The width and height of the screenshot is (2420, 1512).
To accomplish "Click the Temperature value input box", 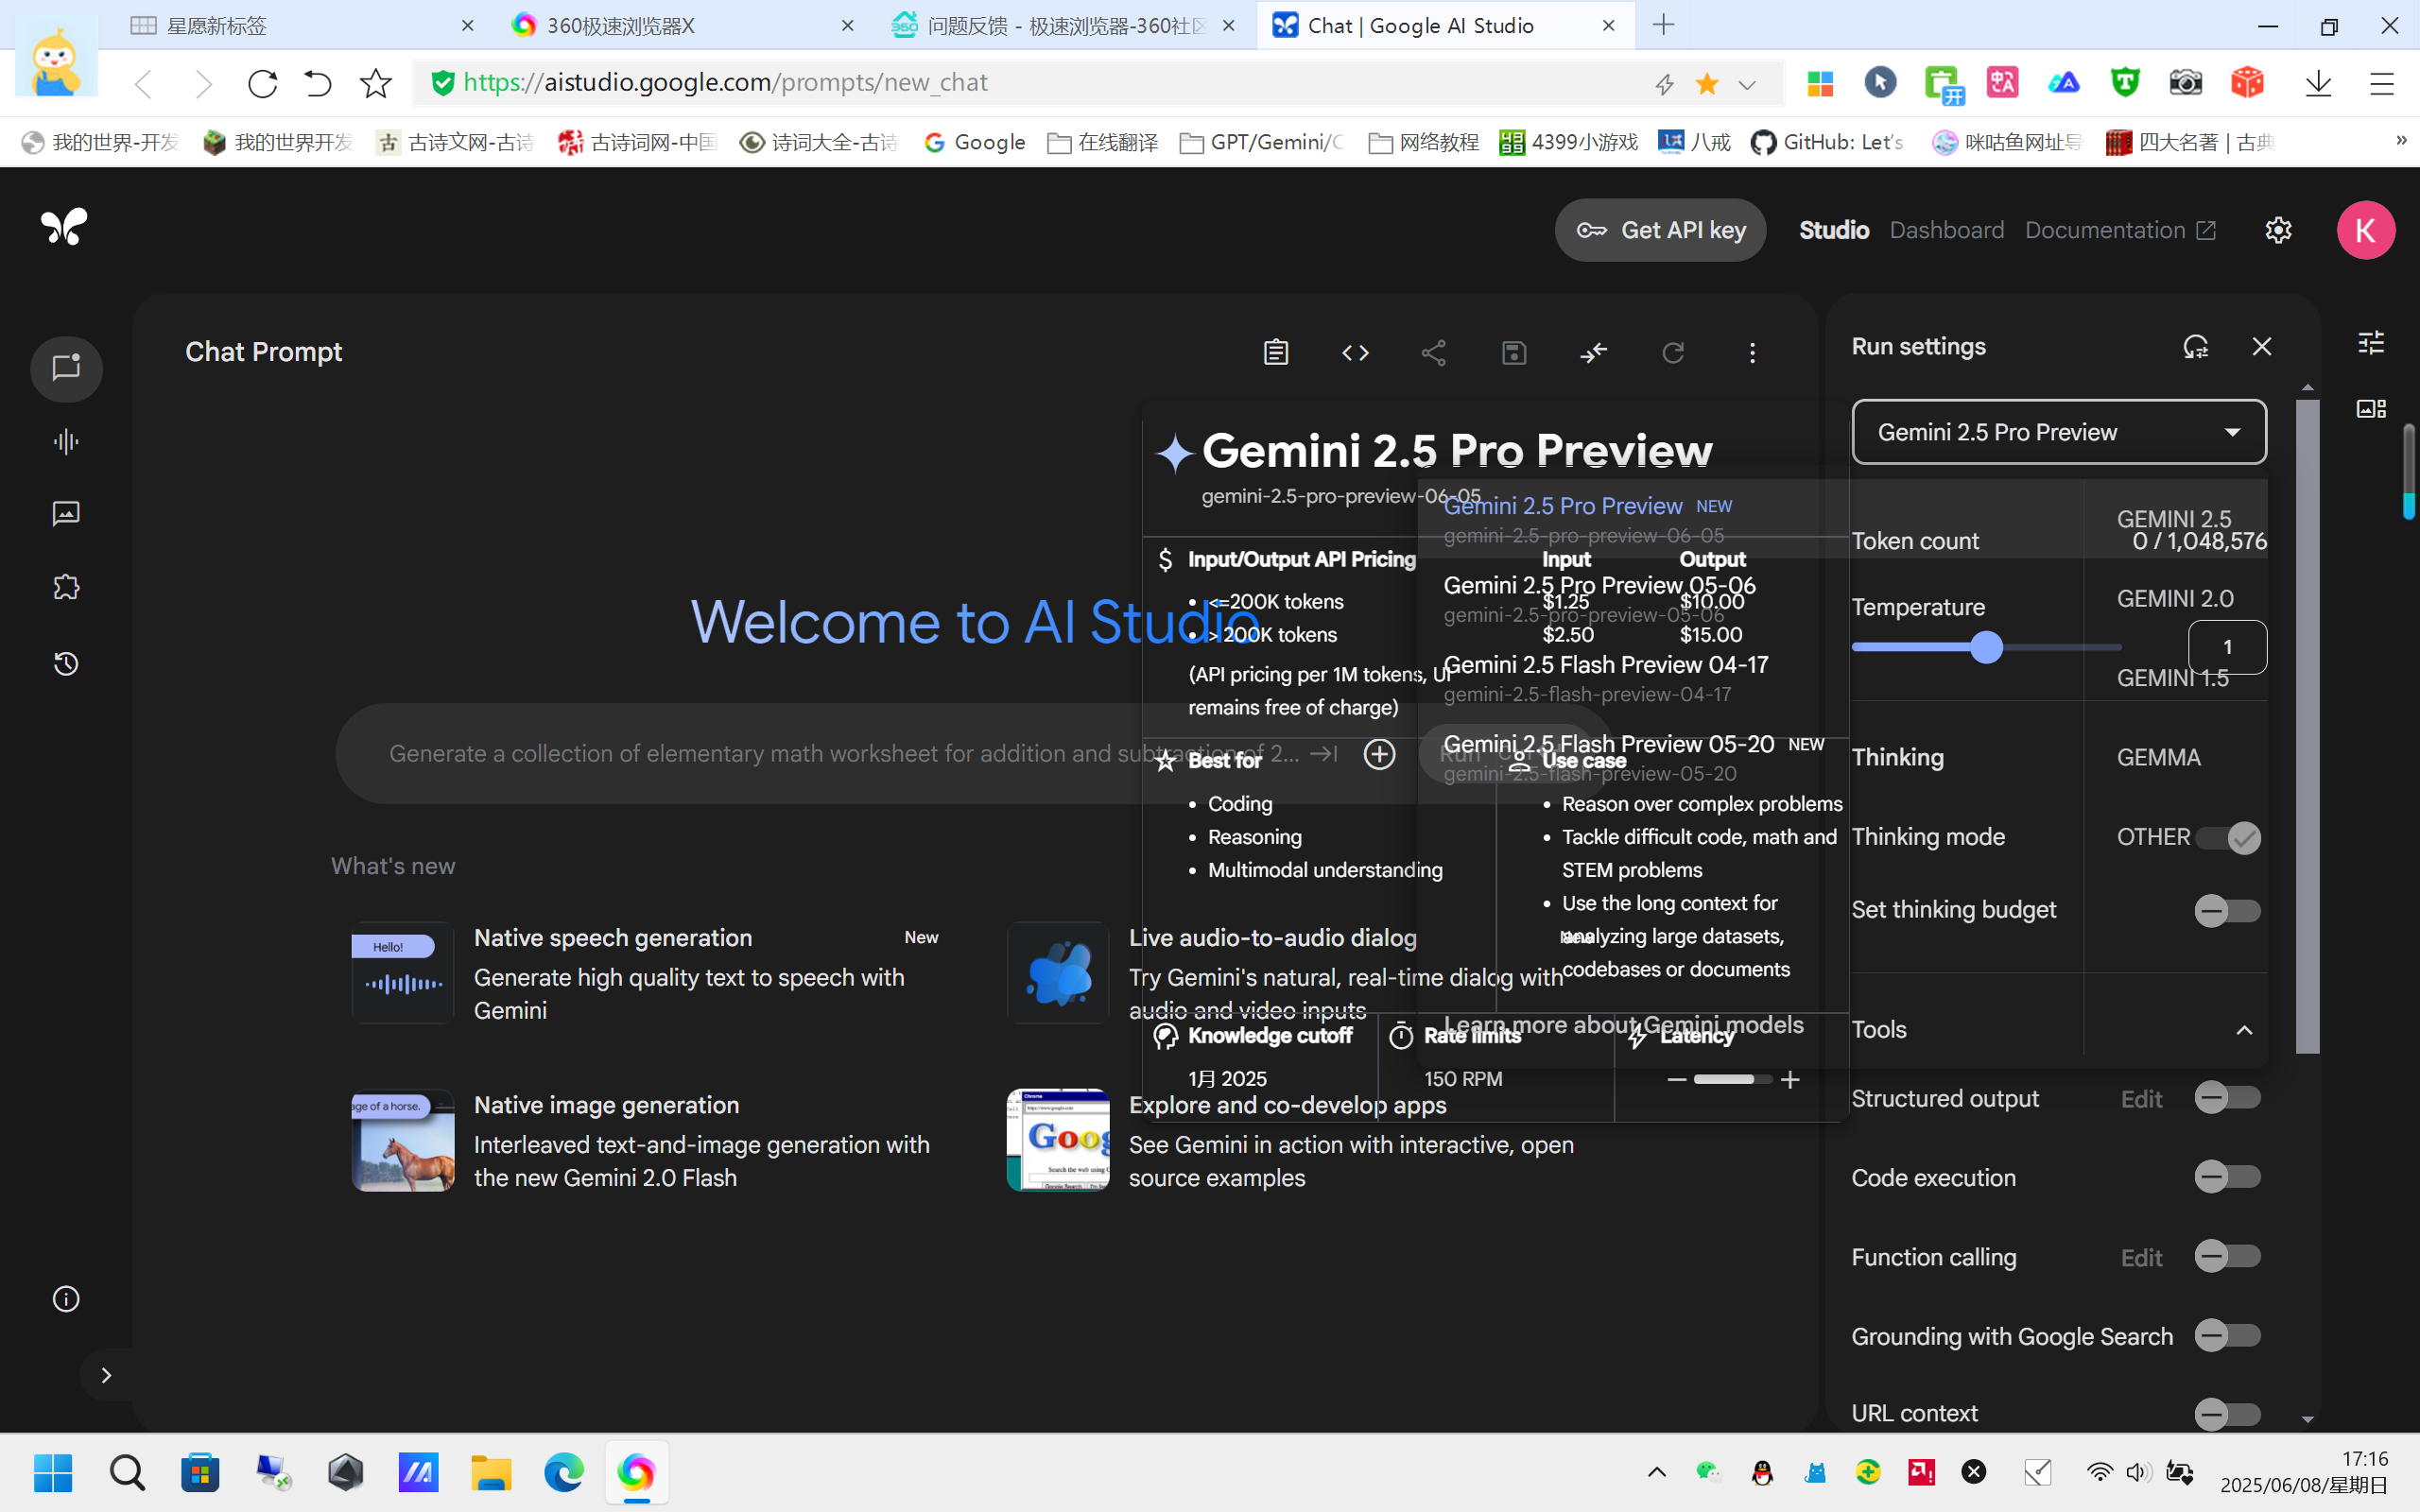I will point(2227,647).
